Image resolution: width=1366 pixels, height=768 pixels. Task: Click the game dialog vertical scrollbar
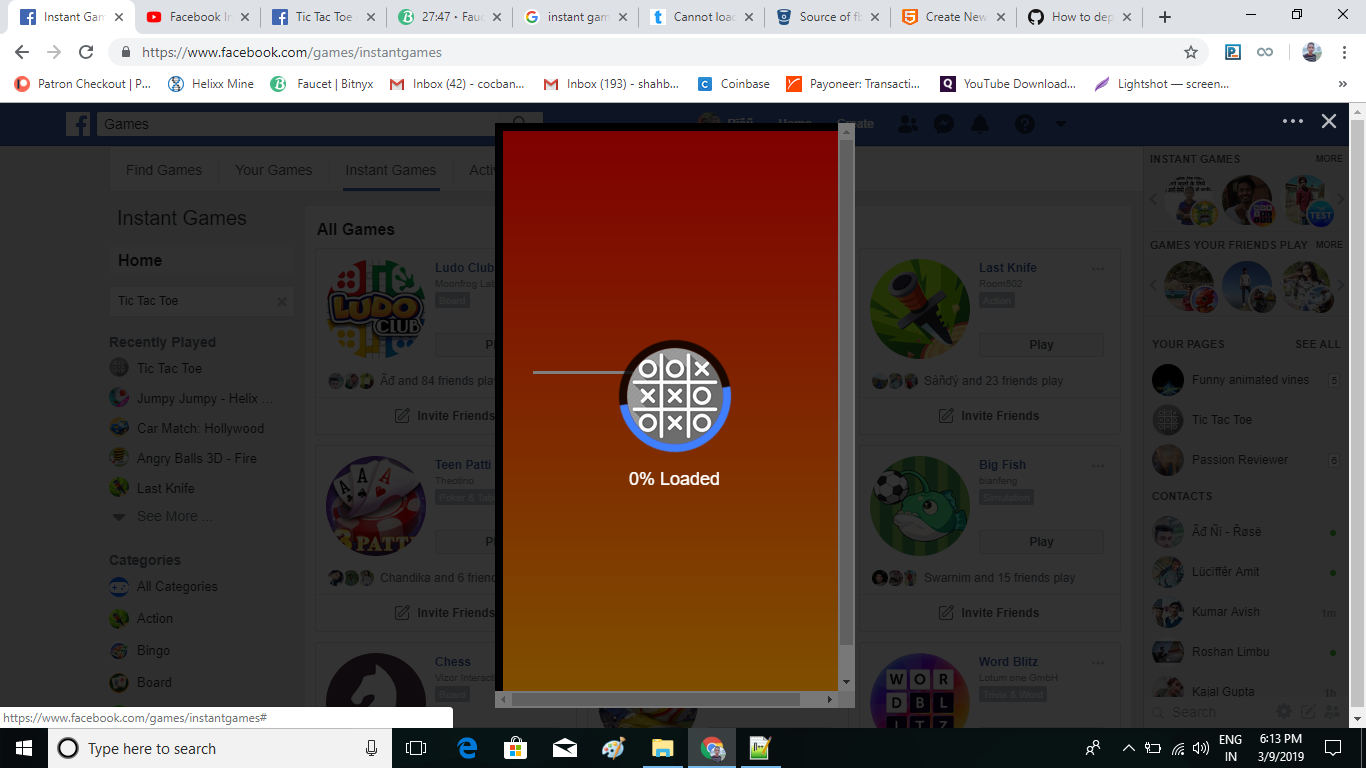click(x=847, y=390)
